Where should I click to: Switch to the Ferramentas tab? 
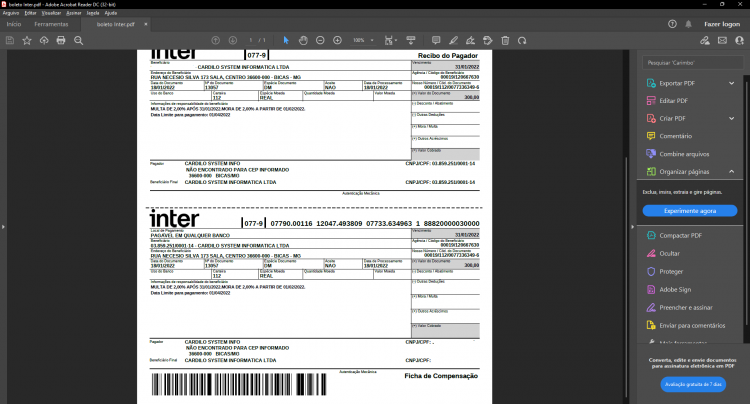click(x=51, y=24)
